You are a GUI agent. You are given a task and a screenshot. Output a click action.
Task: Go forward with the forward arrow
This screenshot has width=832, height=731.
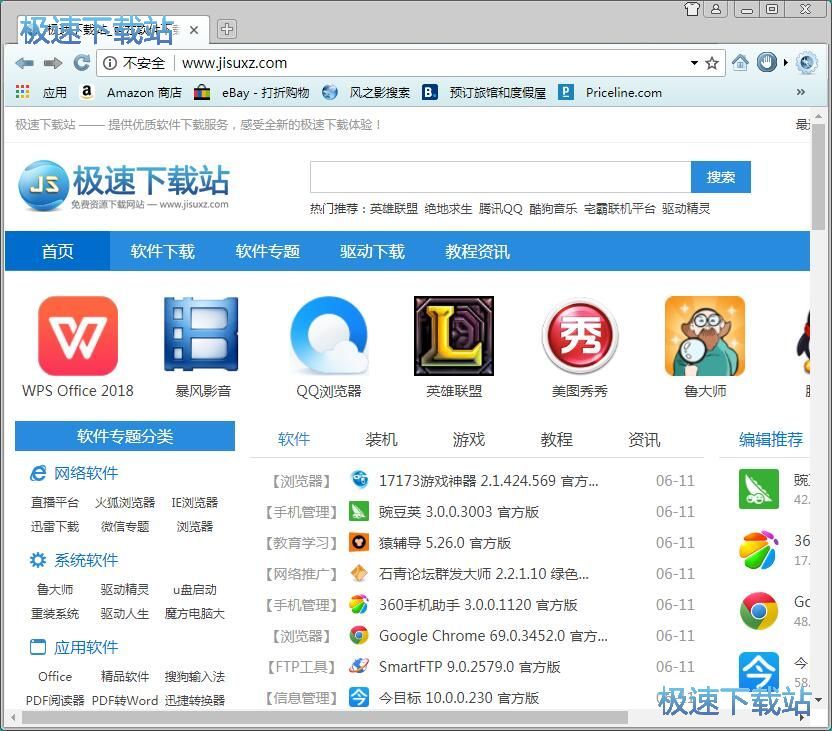coord(53,63)
